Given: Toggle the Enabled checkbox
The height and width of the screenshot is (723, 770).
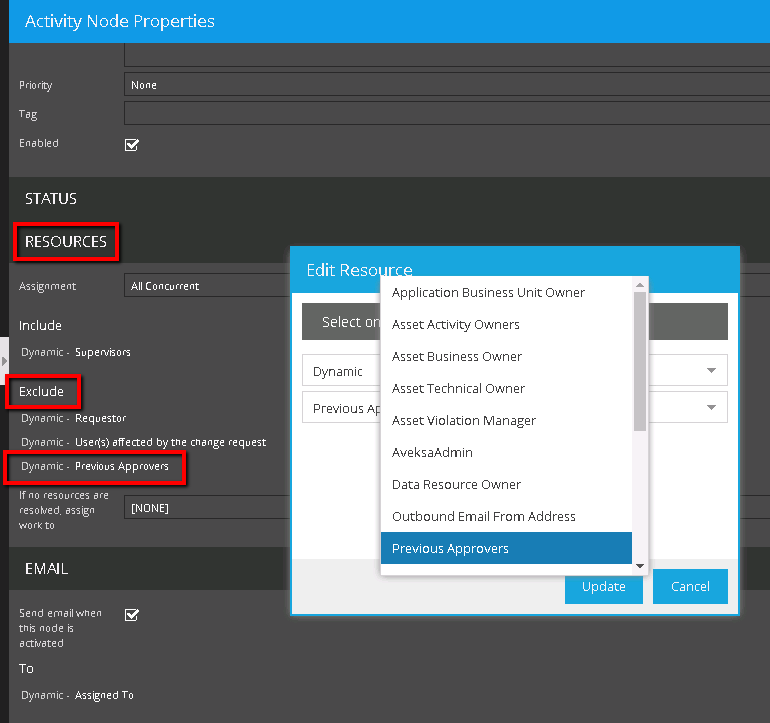Looking at the screenshot, I should (x=131, y=144).
